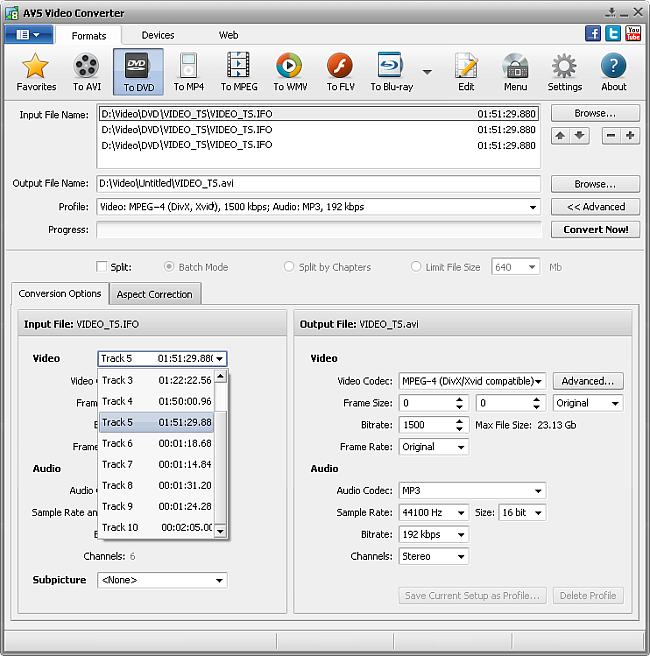Open the Settings gear icon
Screen dimensions: 650x656
[565, 72]
